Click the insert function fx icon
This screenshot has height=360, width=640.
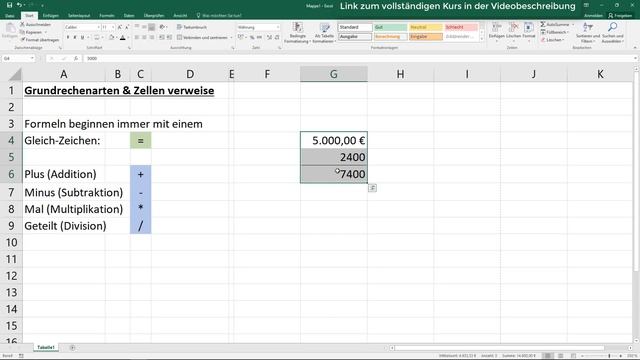[76, 58]
